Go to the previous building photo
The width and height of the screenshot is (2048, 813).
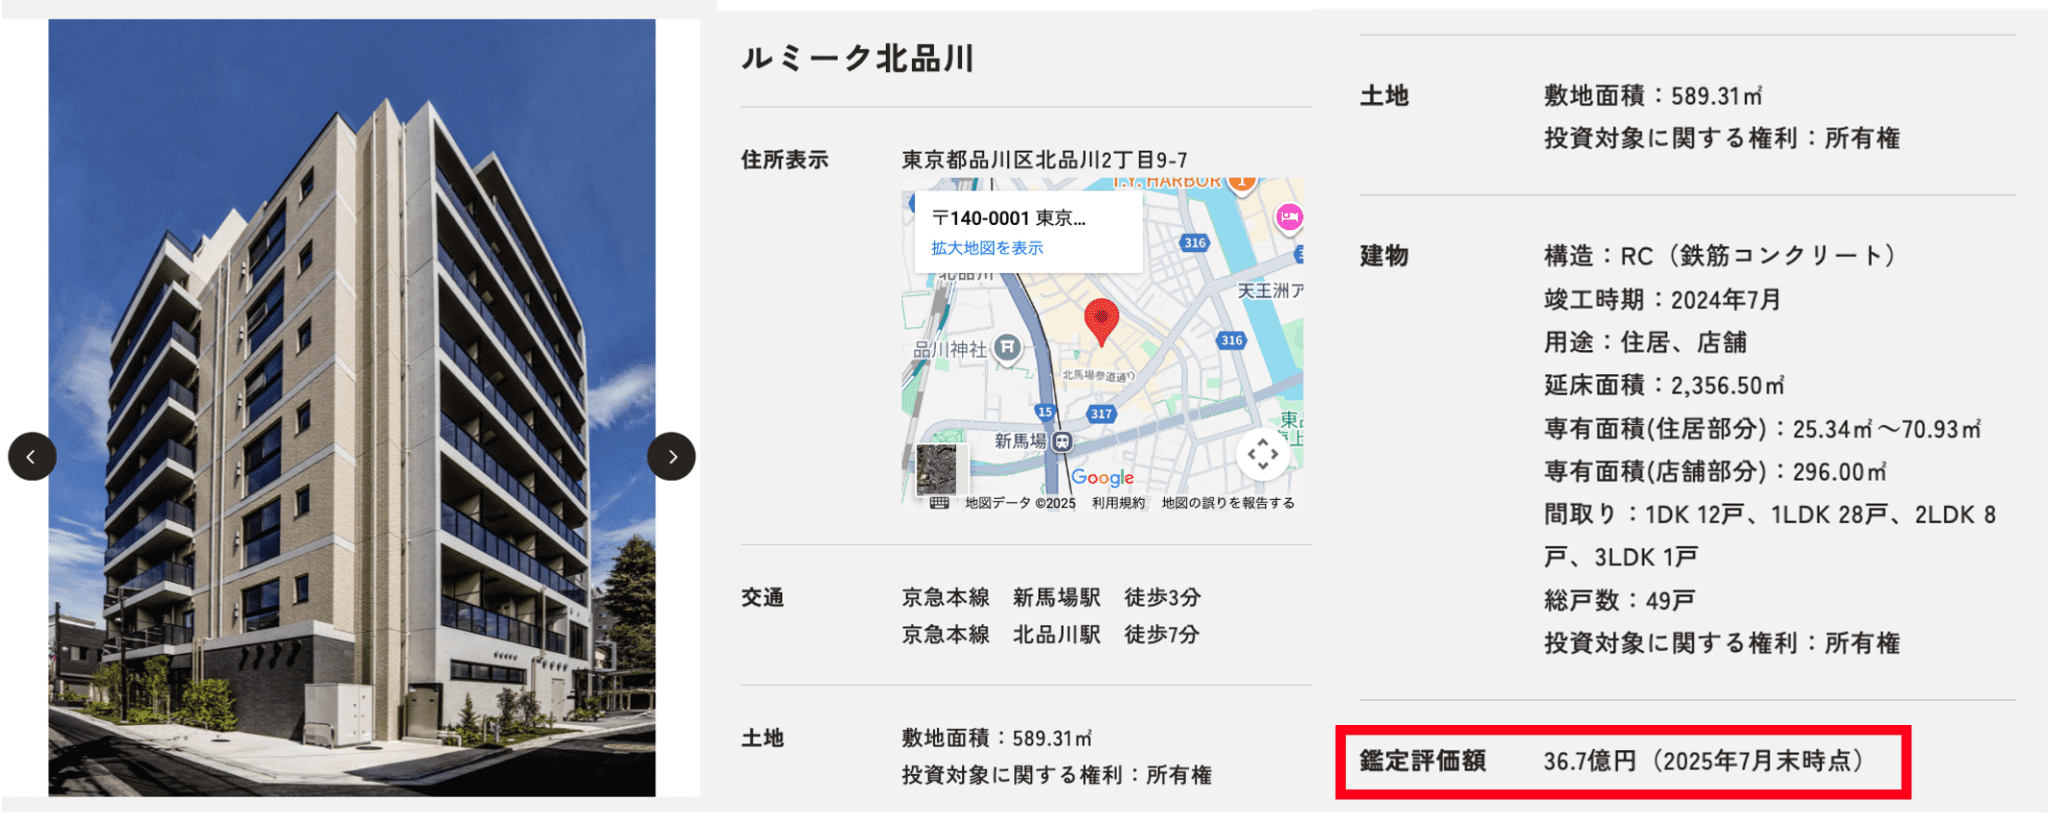tap(32, 457)
